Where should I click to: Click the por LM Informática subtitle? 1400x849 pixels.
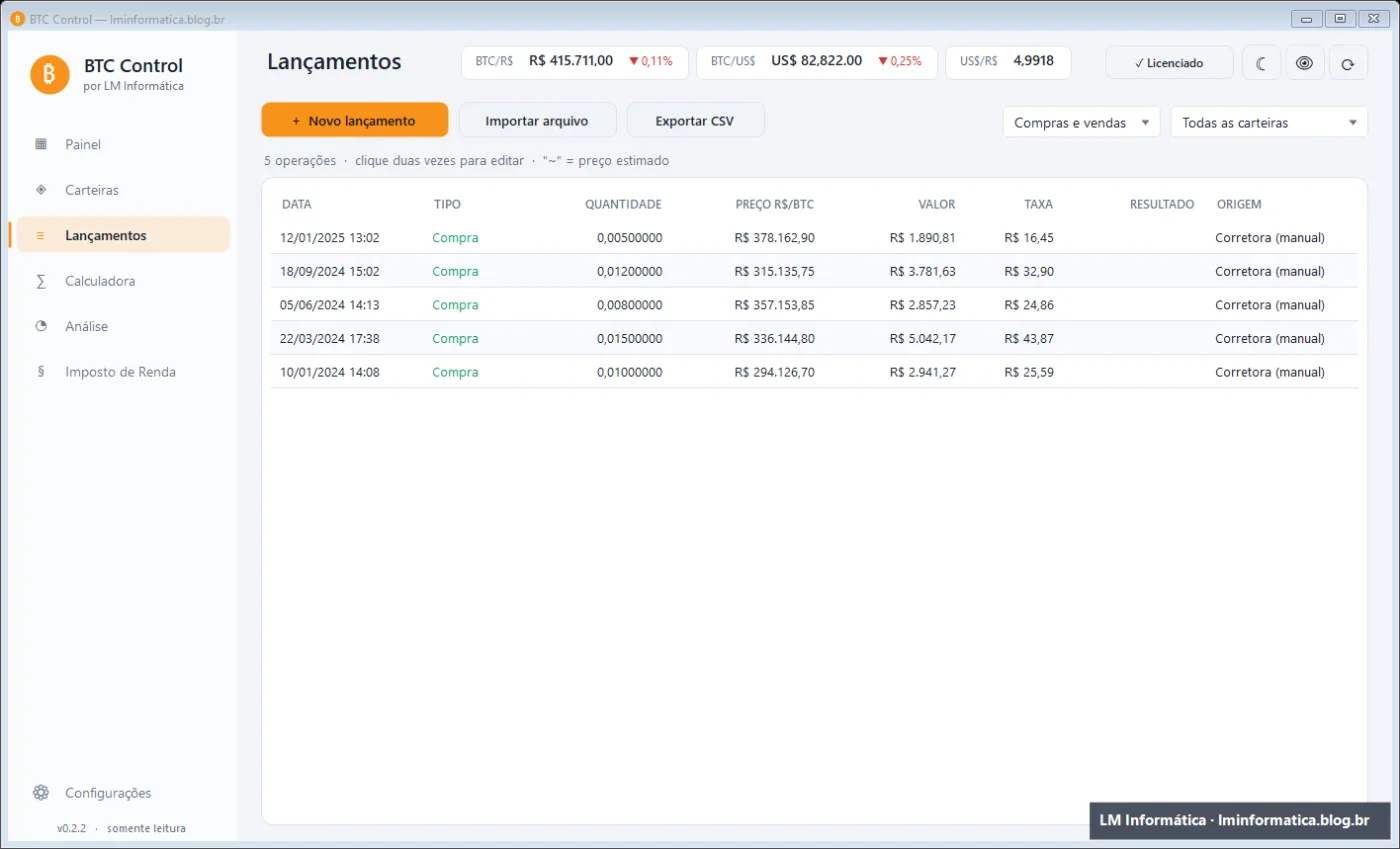pos(133,86)
